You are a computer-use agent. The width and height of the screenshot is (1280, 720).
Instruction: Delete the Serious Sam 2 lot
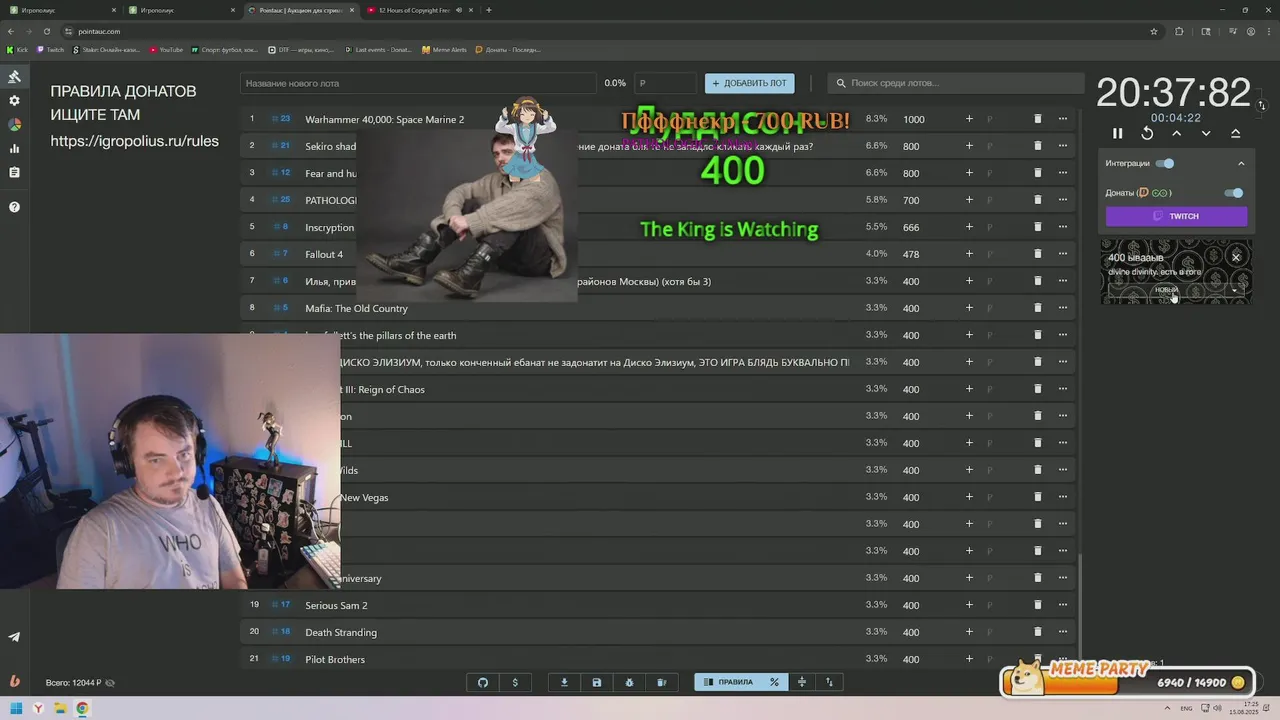point(1037,605)
